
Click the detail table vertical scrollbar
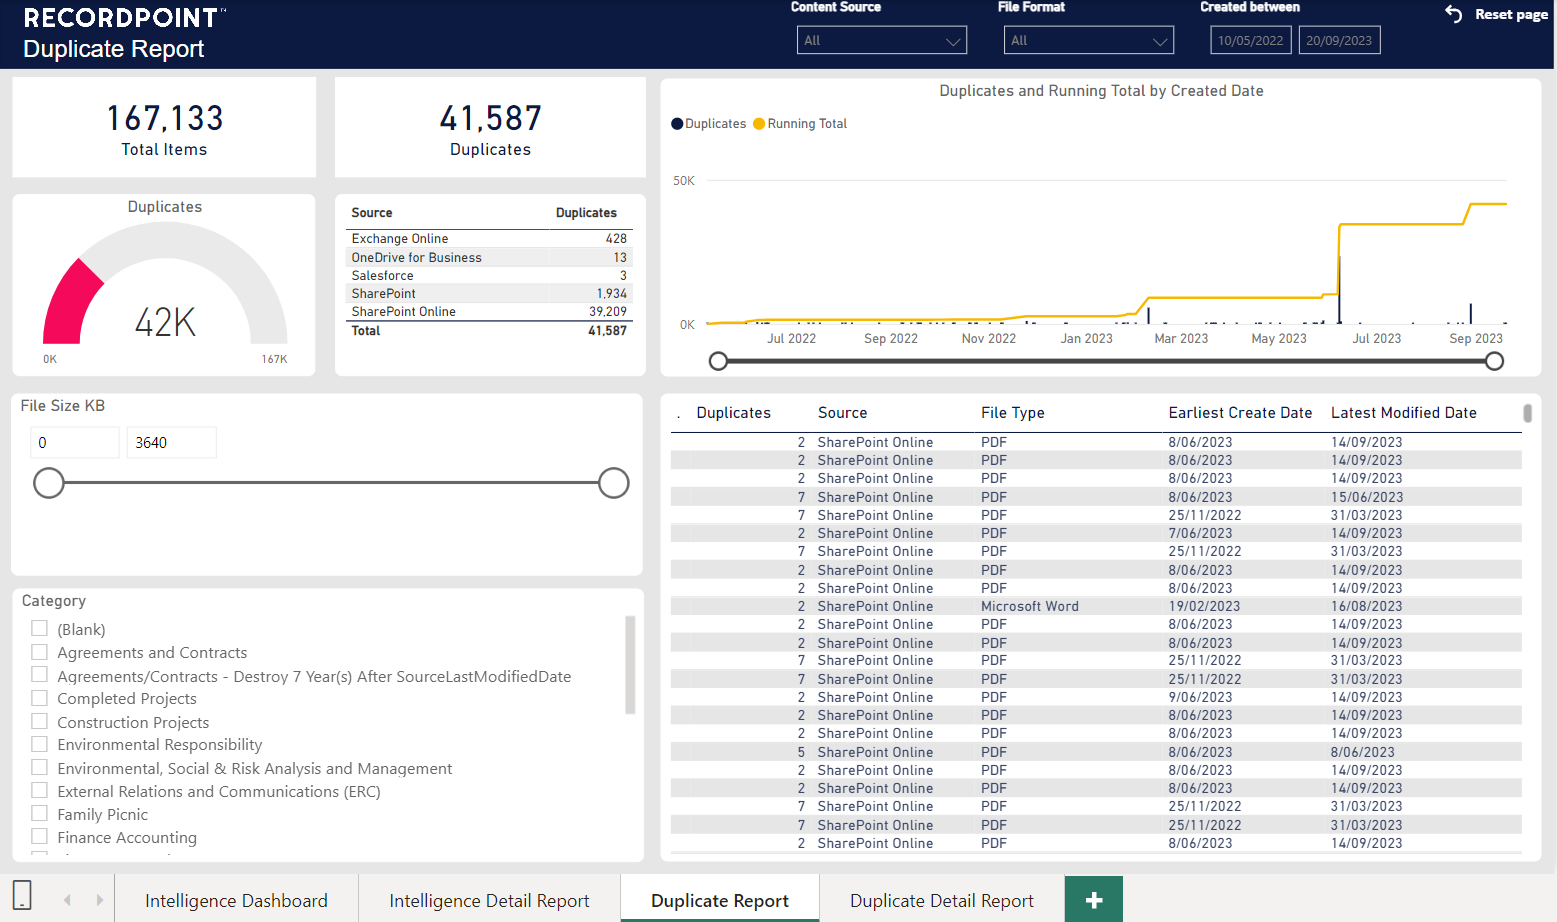[x=1527, y=413]
